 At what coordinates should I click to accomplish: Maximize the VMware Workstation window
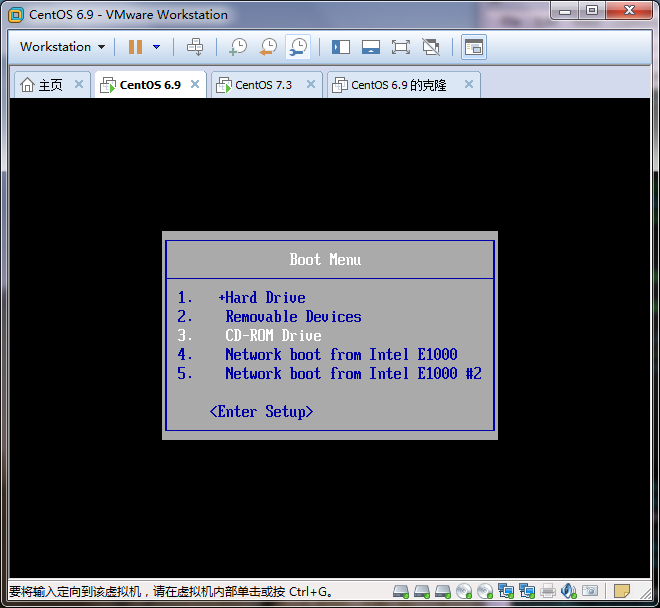tap(592, 10)
